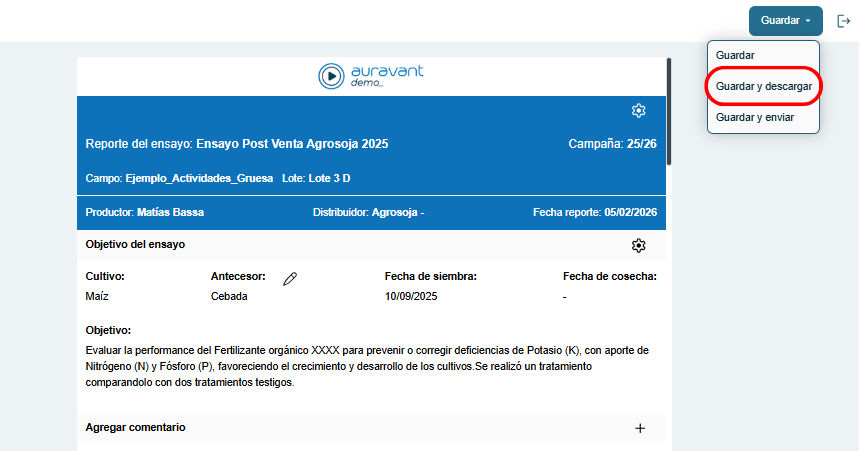
Task: Click the sowing date 10/09/2025
Action: click(411, 296)
